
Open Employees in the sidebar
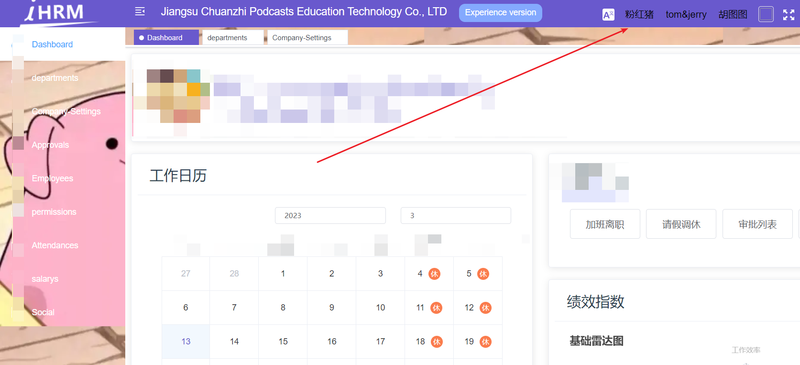53,179
